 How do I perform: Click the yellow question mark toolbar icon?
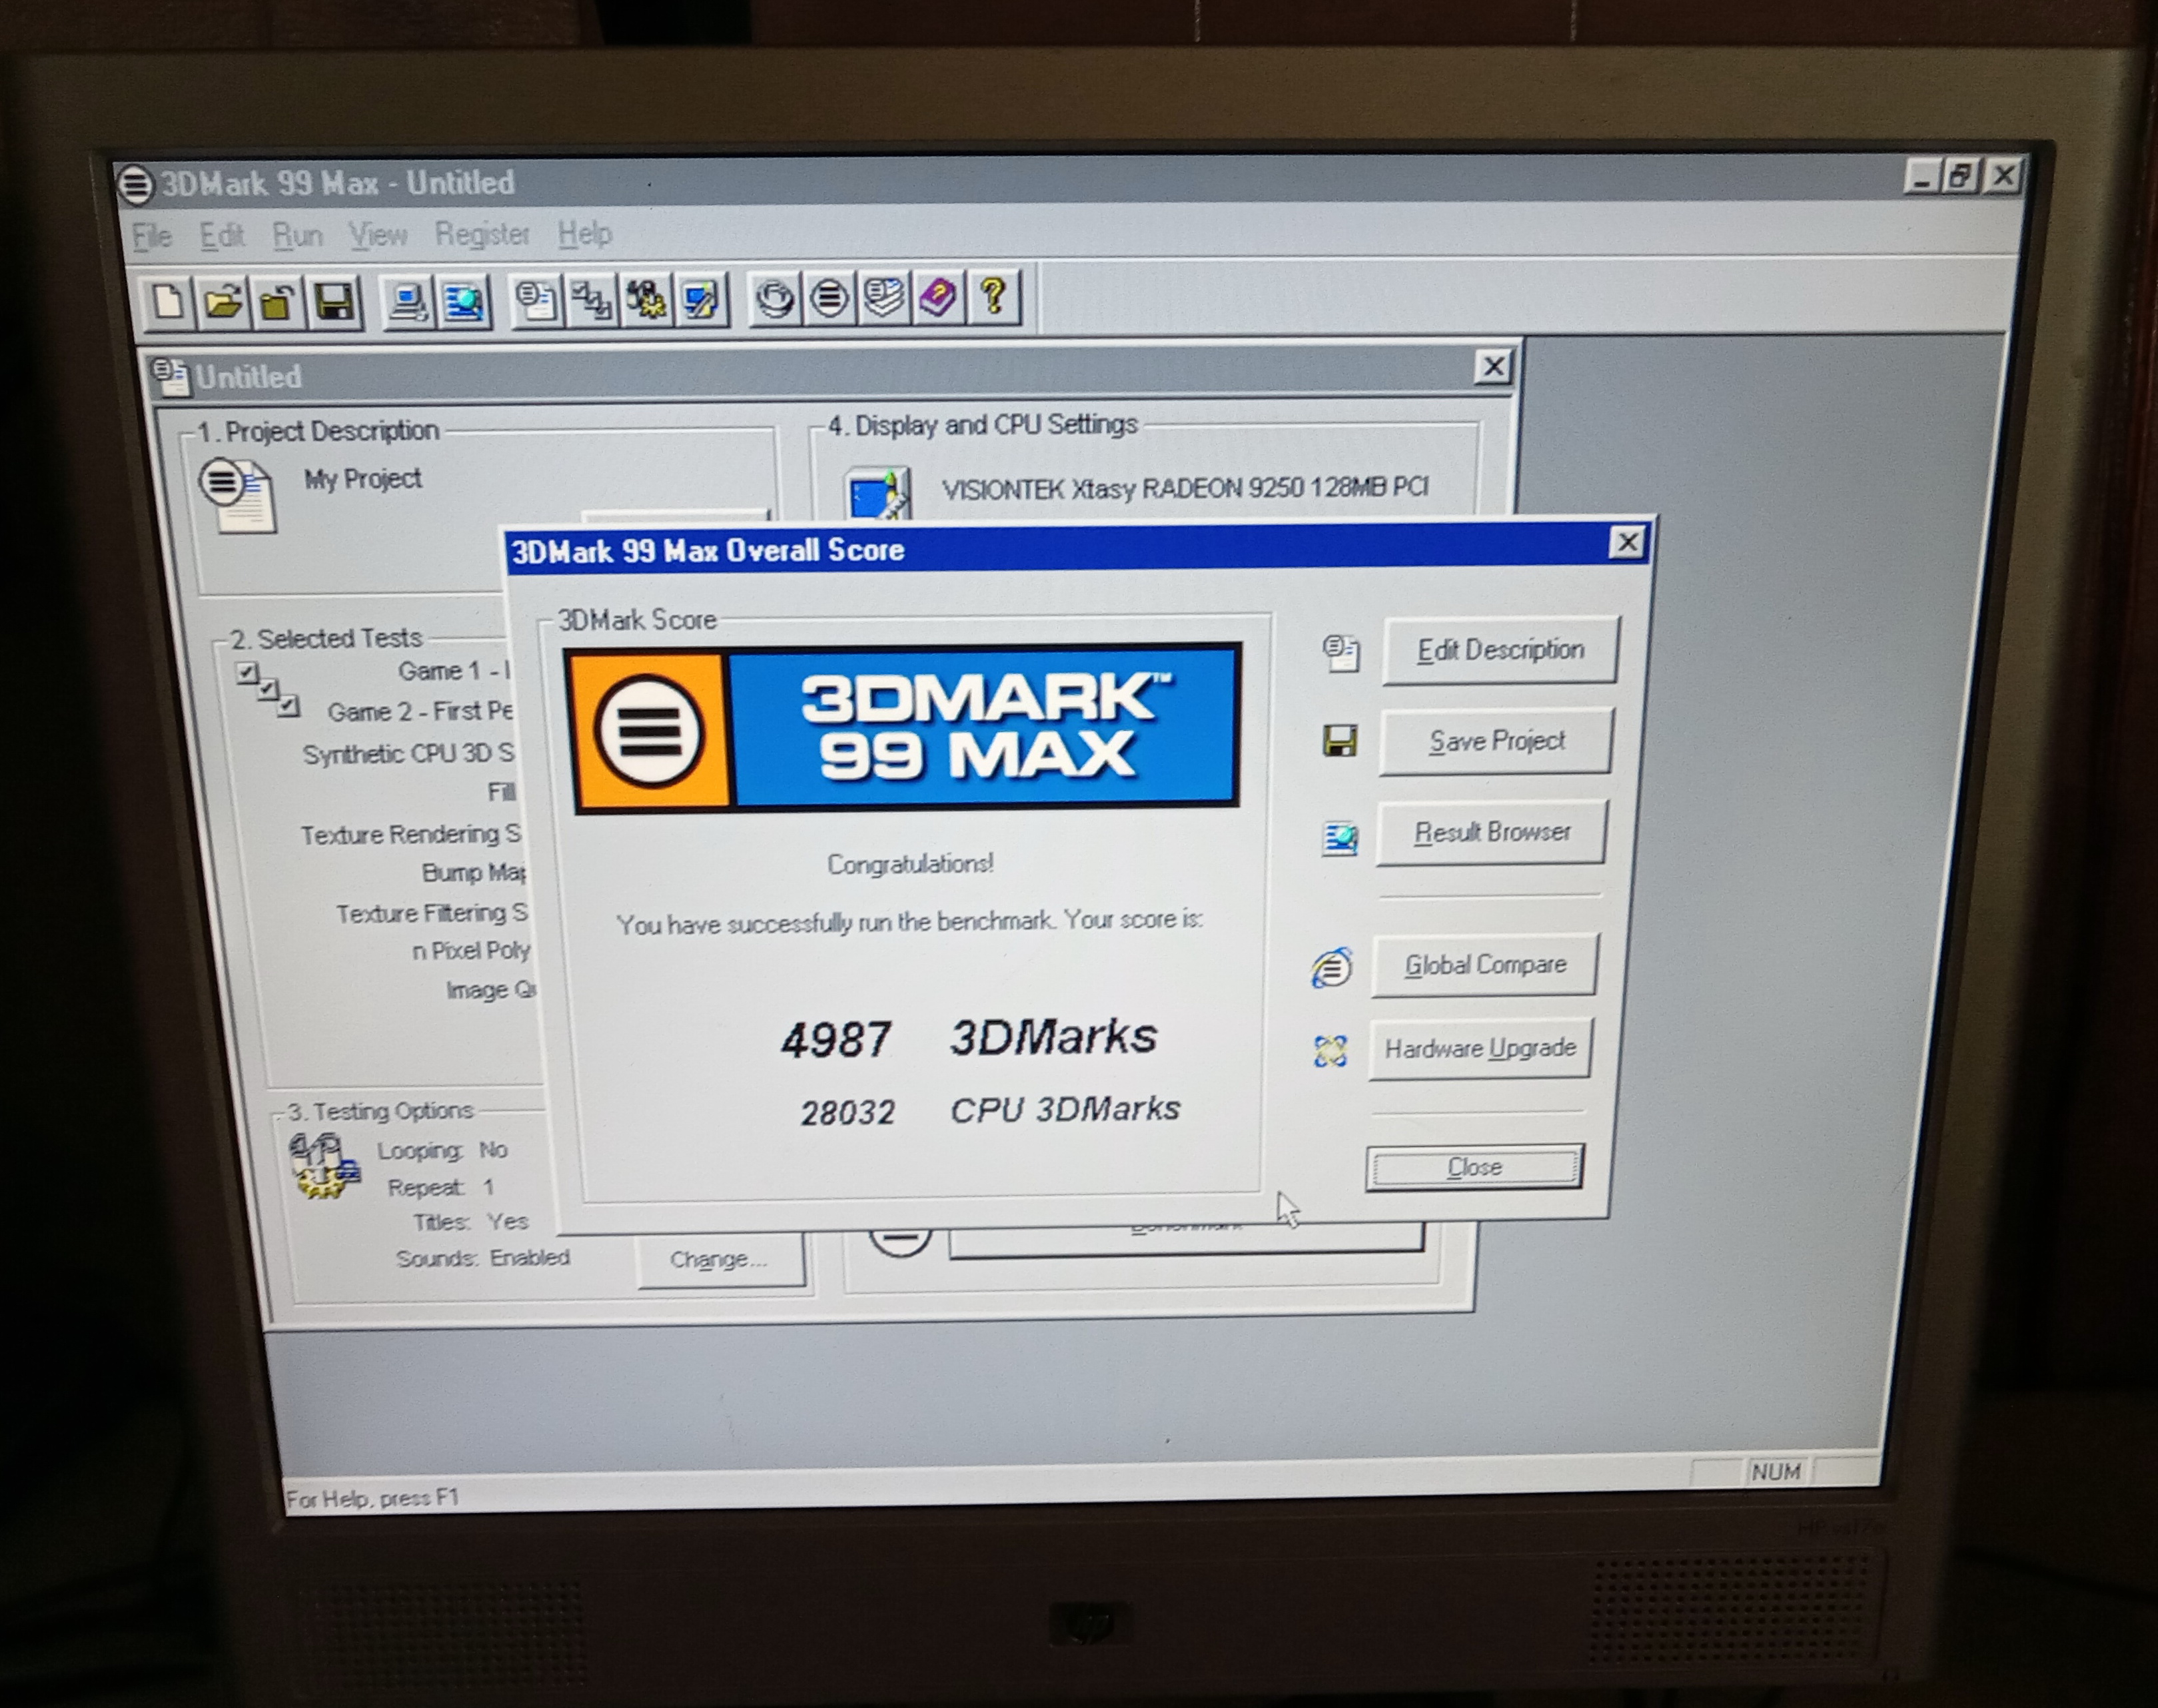(x=992, y=296)
